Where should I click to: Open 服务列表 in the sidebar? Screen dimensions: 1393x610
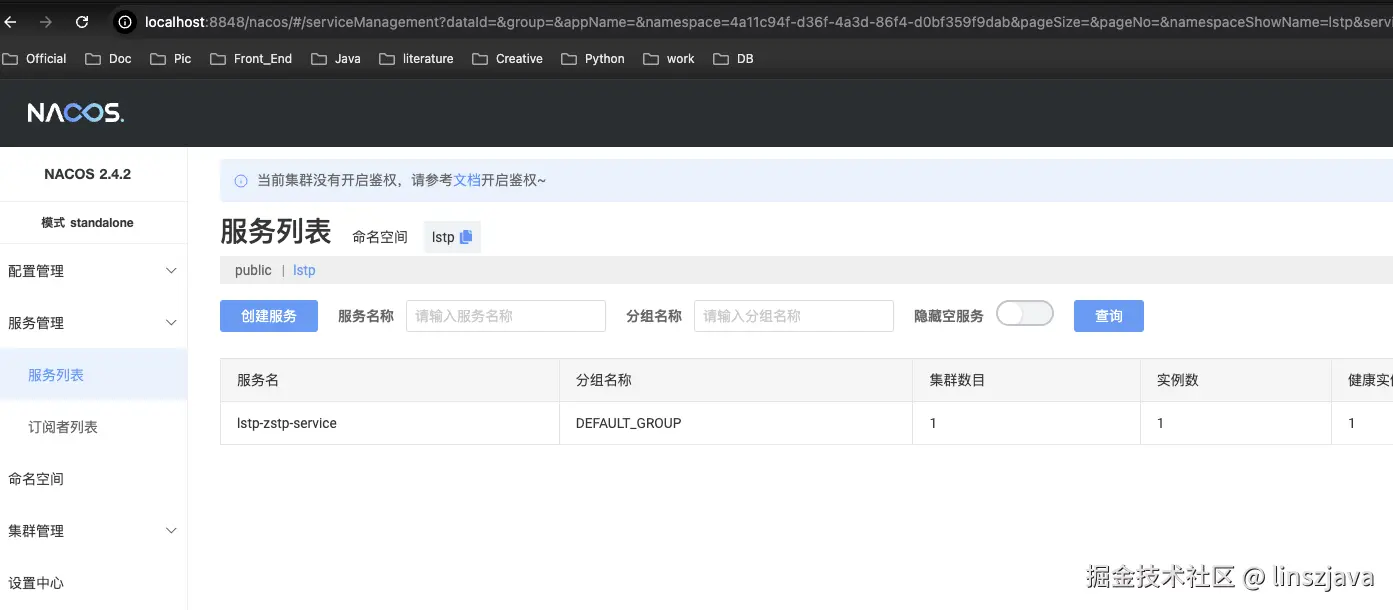click(93, 375)
